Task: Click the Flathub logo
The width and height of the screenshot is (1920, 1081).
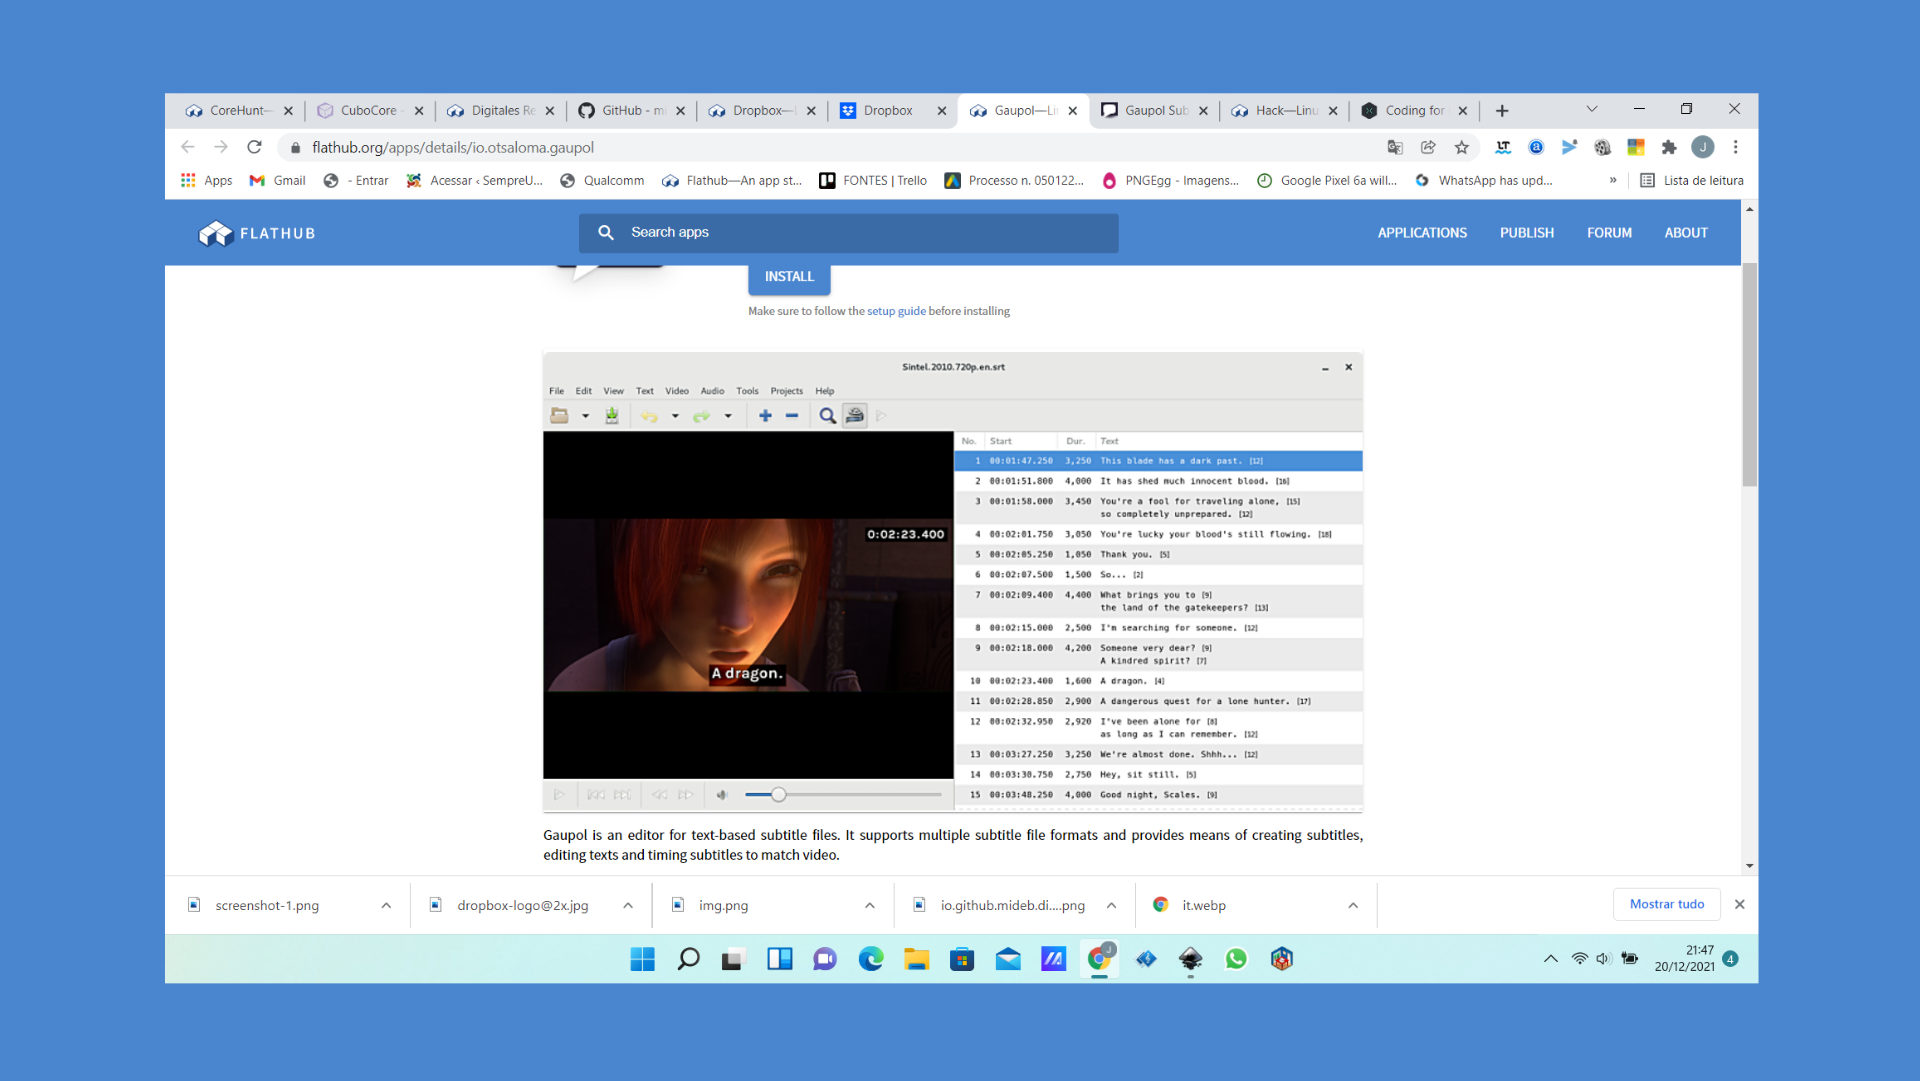Action: coord(257,233)
